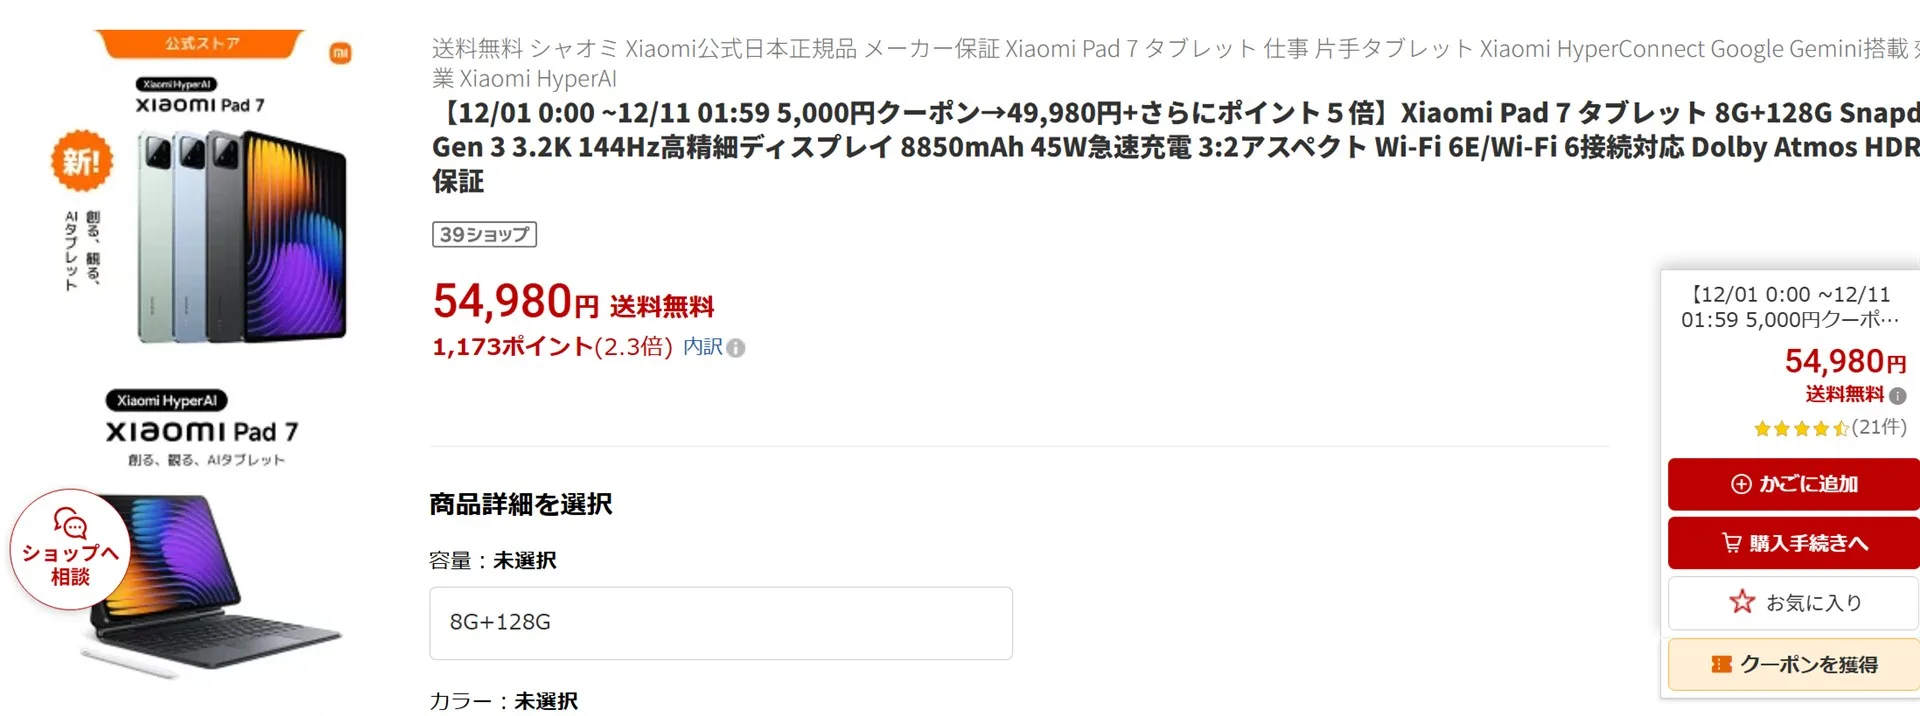This screenshot has height=716, width=1920.
Task: Click the 1,173ポイント (2.3倍) points text
Action: pyautogui.click(x=552, y=347)
